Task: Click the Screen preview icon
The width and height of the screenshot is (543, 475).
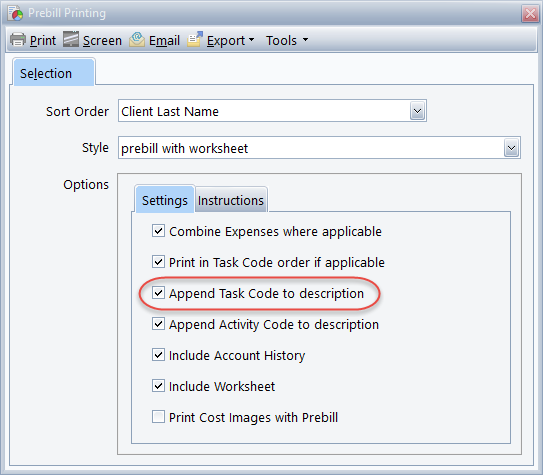Action: pos(71,39)
